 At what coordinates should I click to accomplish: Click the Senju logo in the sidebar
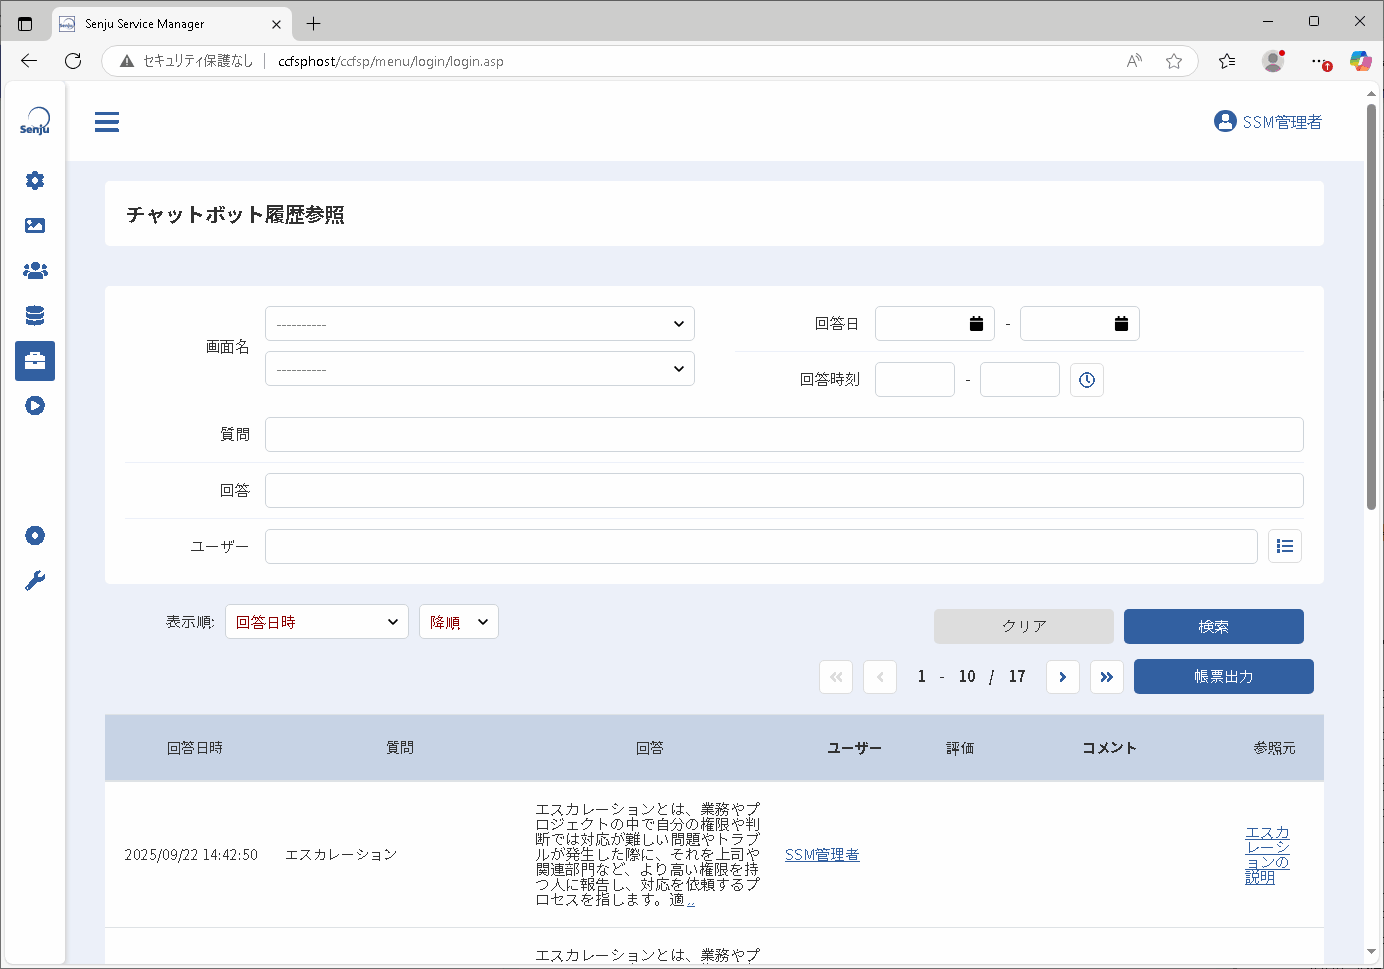(x=35, y=121)
